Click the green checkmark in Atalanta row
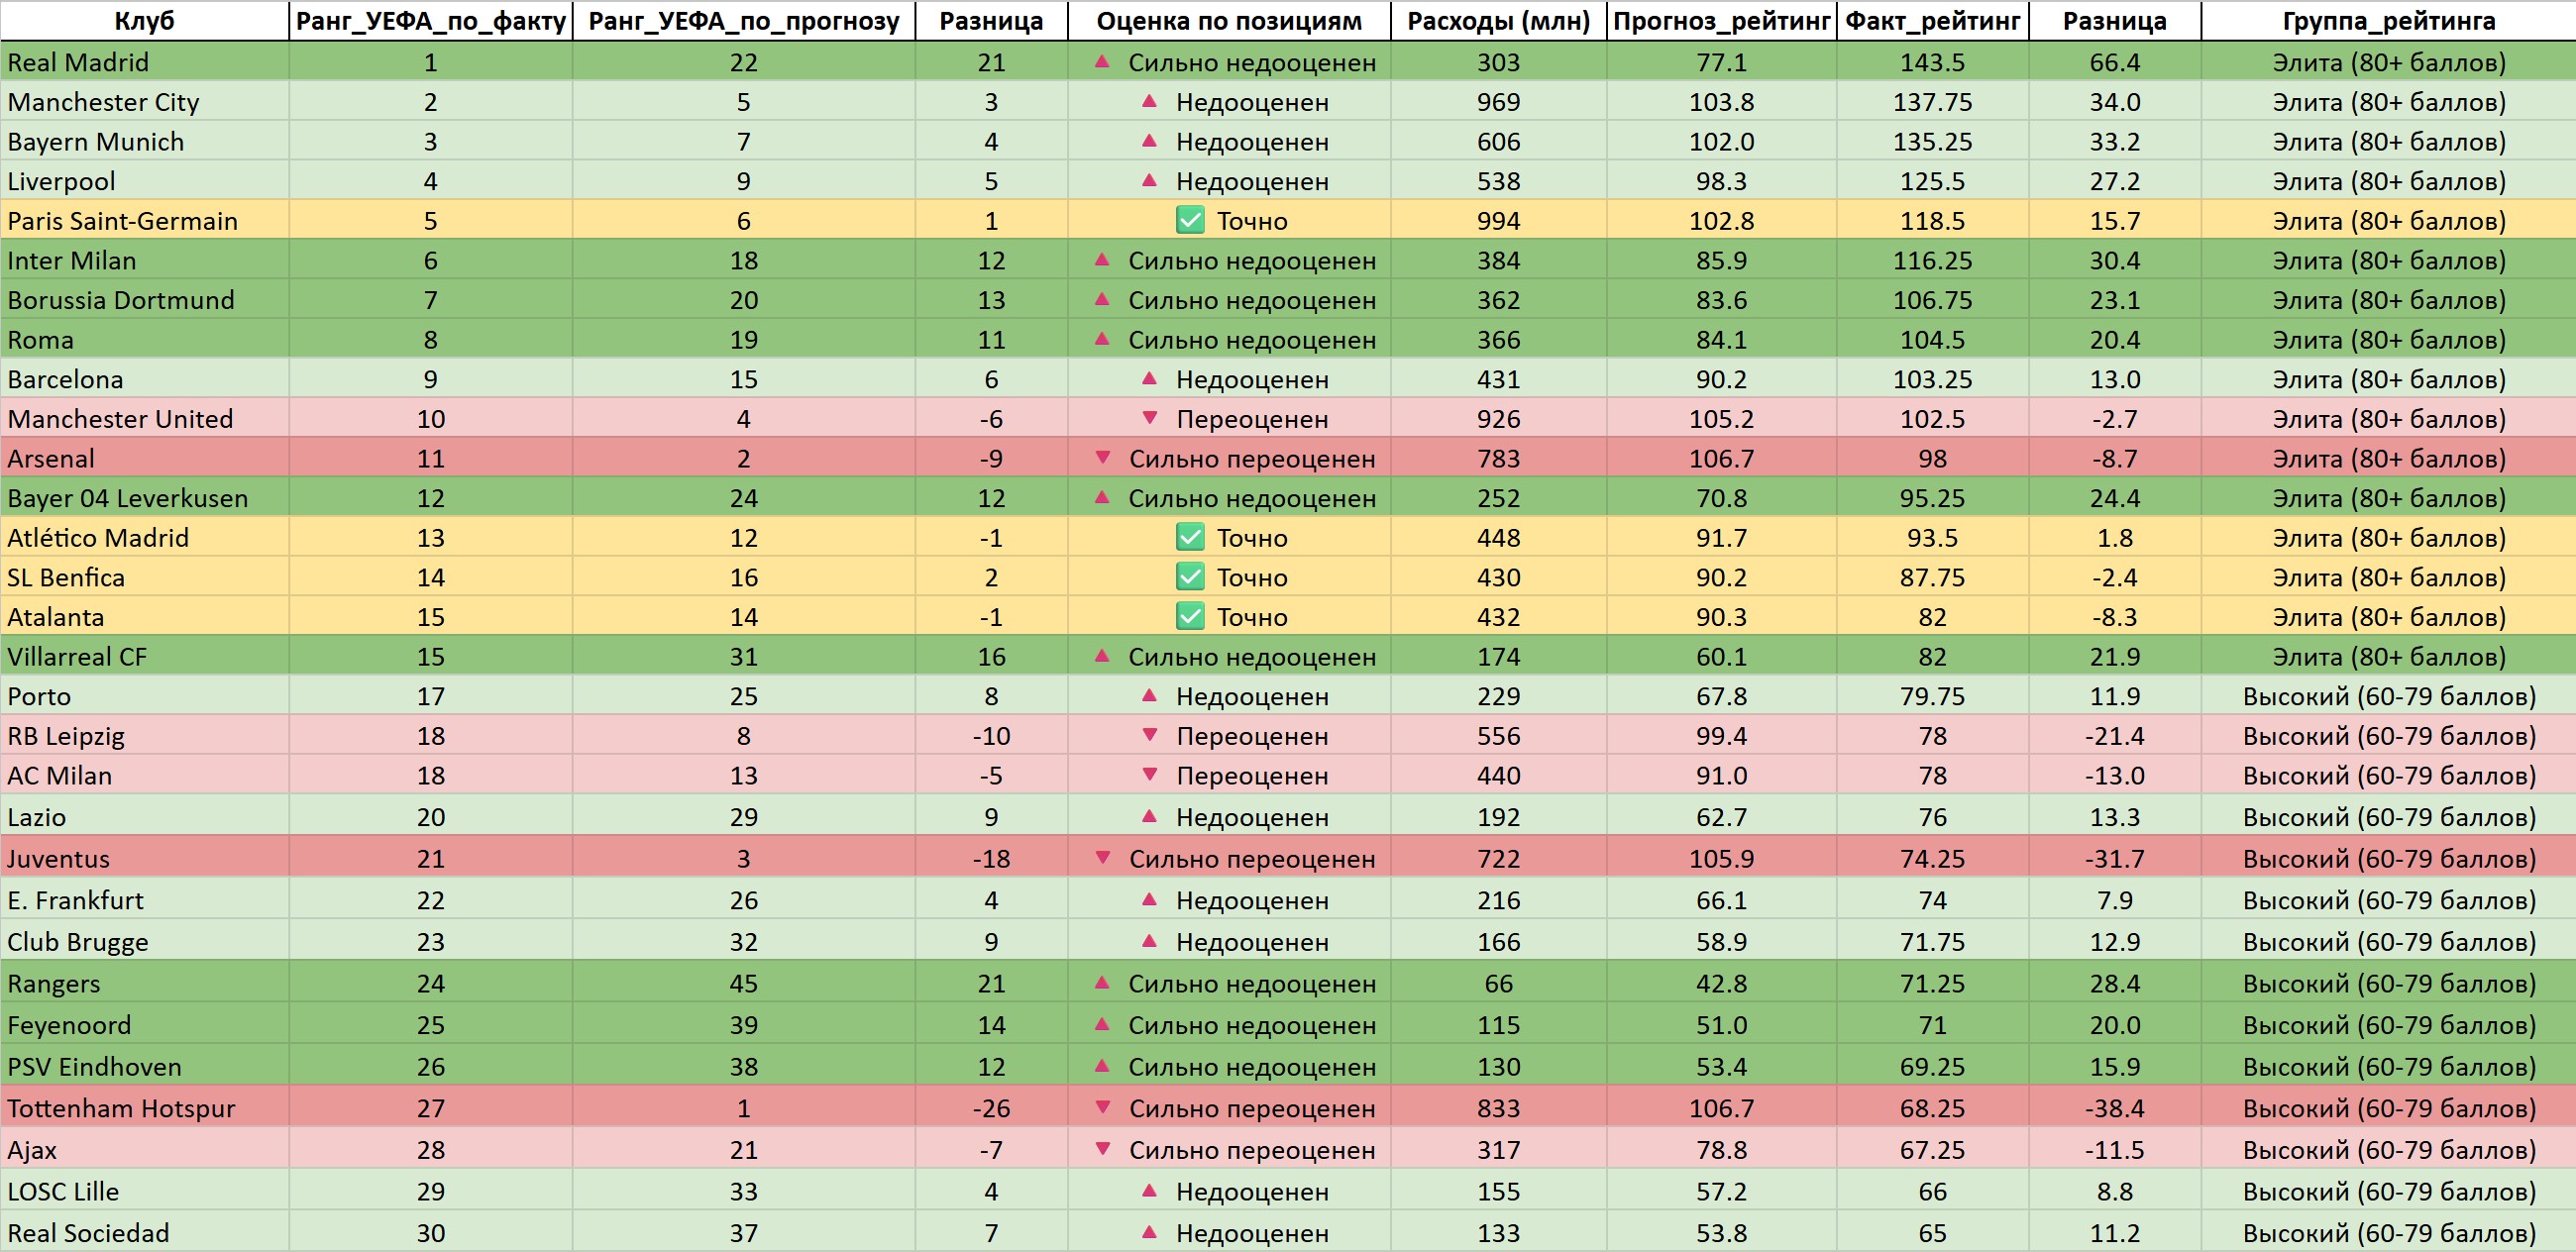The width and height of the screenshot is (2576, 1252). pos(1190,616)
